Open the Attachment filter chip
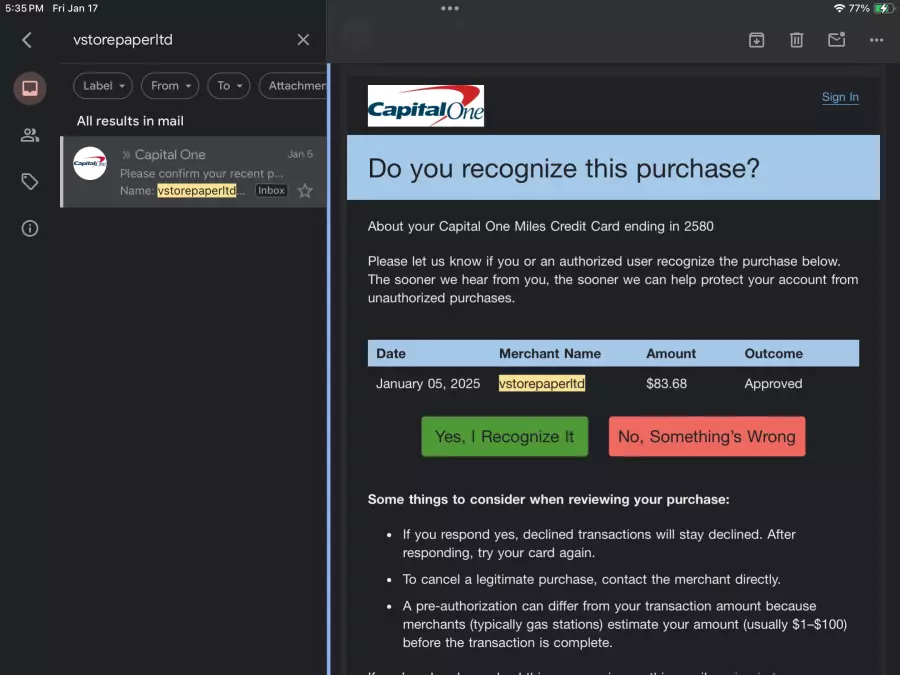 [x=293, y=86]
